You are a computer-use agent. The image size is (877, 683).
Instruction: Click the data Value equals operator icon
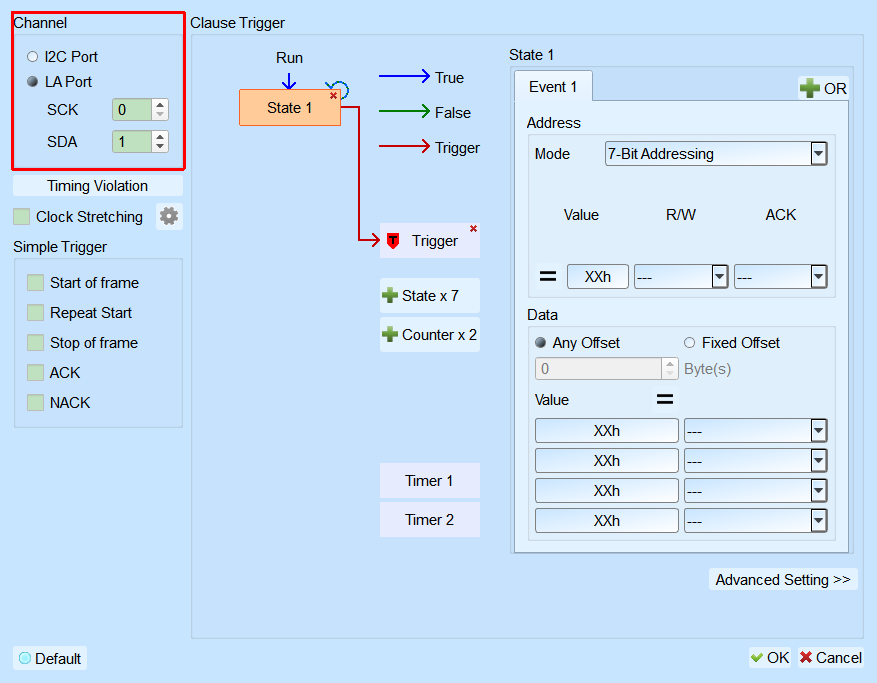[664, 399]
